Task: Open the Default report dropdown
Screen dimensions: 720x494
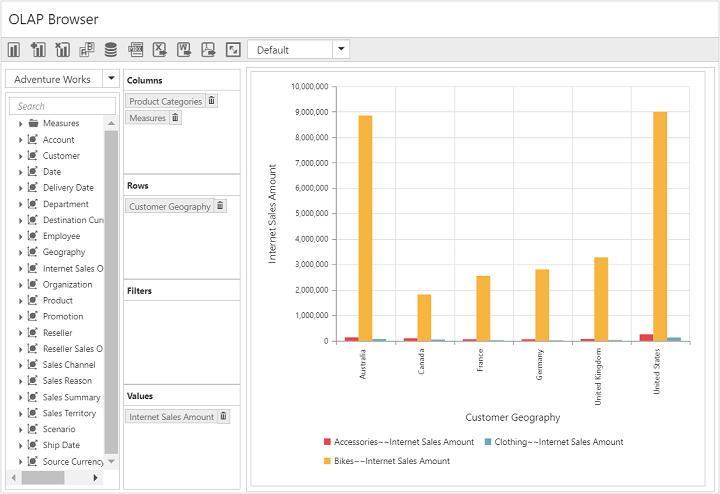Action: pyautogui.click(x=341, y=50)
